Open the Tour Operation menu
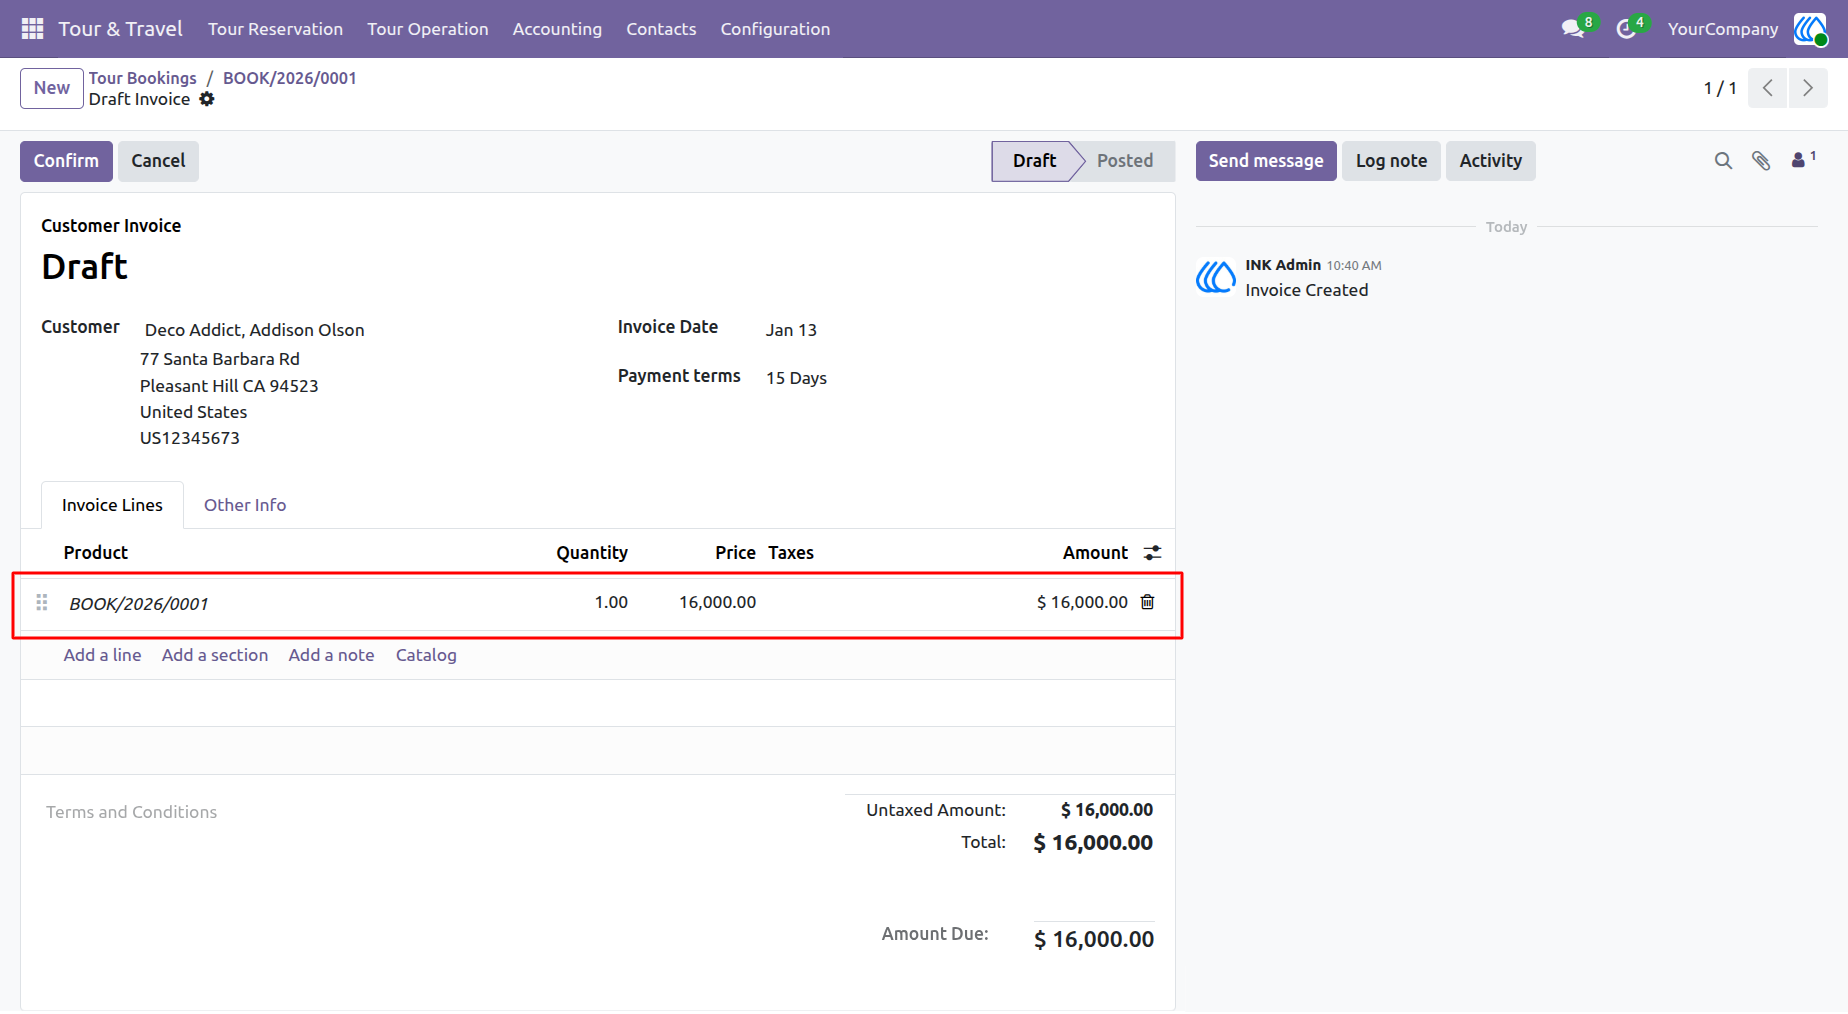This screenshot has width=1848, height=1014. 428,29
